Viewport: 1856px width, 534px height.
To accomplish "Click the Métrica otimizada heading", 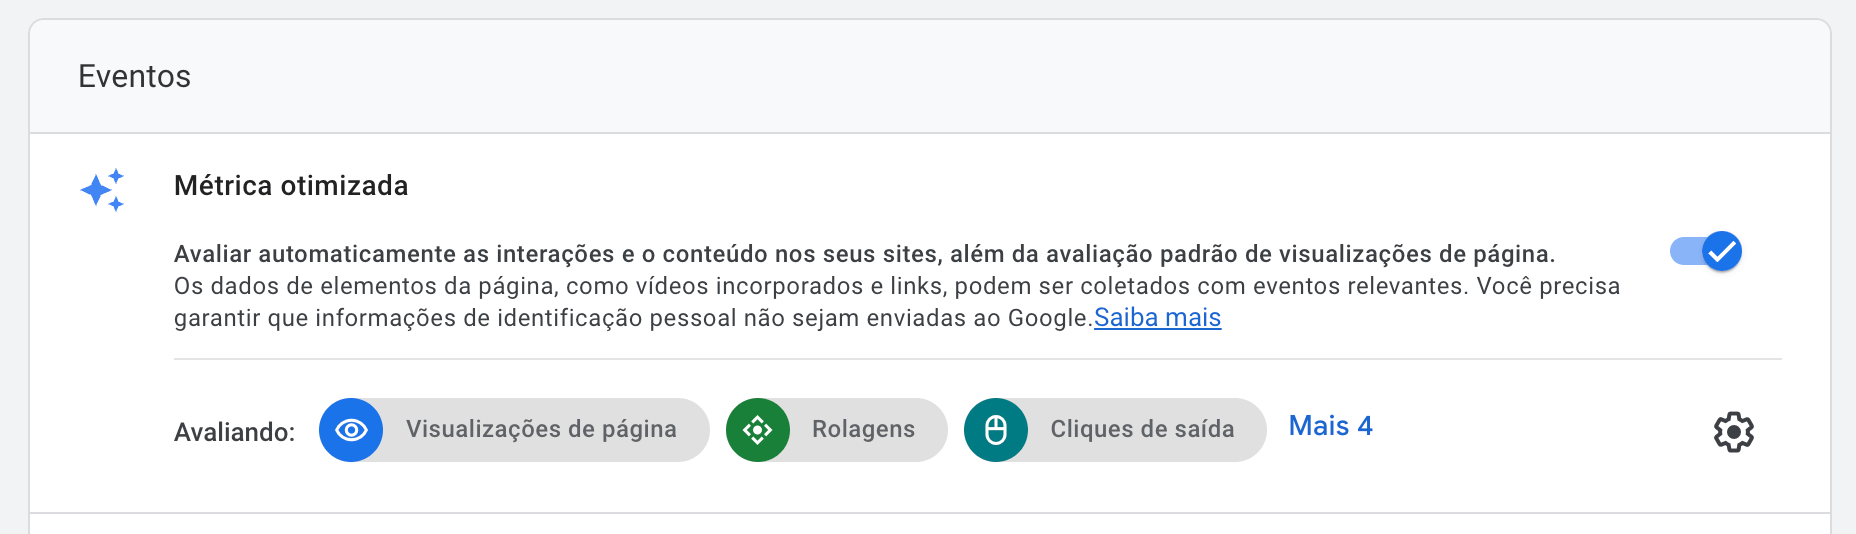I will pos(291,186).
